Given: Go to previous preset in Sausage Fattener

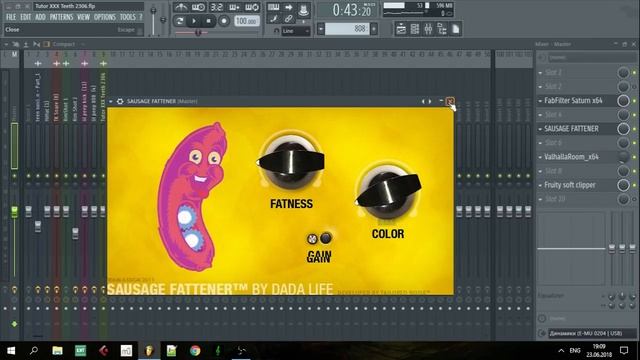Looking at the screenshot, I should [423, 101].
